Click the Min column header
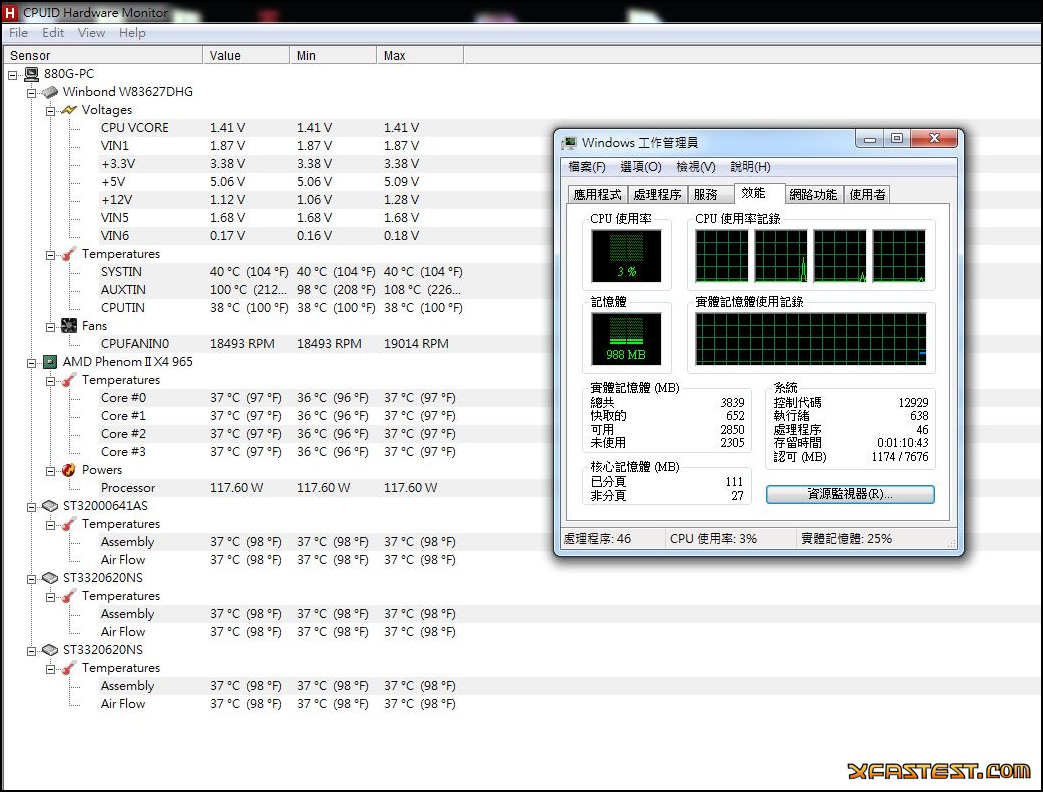This screenshot has height=792, width=1043. tap(333, 55)
